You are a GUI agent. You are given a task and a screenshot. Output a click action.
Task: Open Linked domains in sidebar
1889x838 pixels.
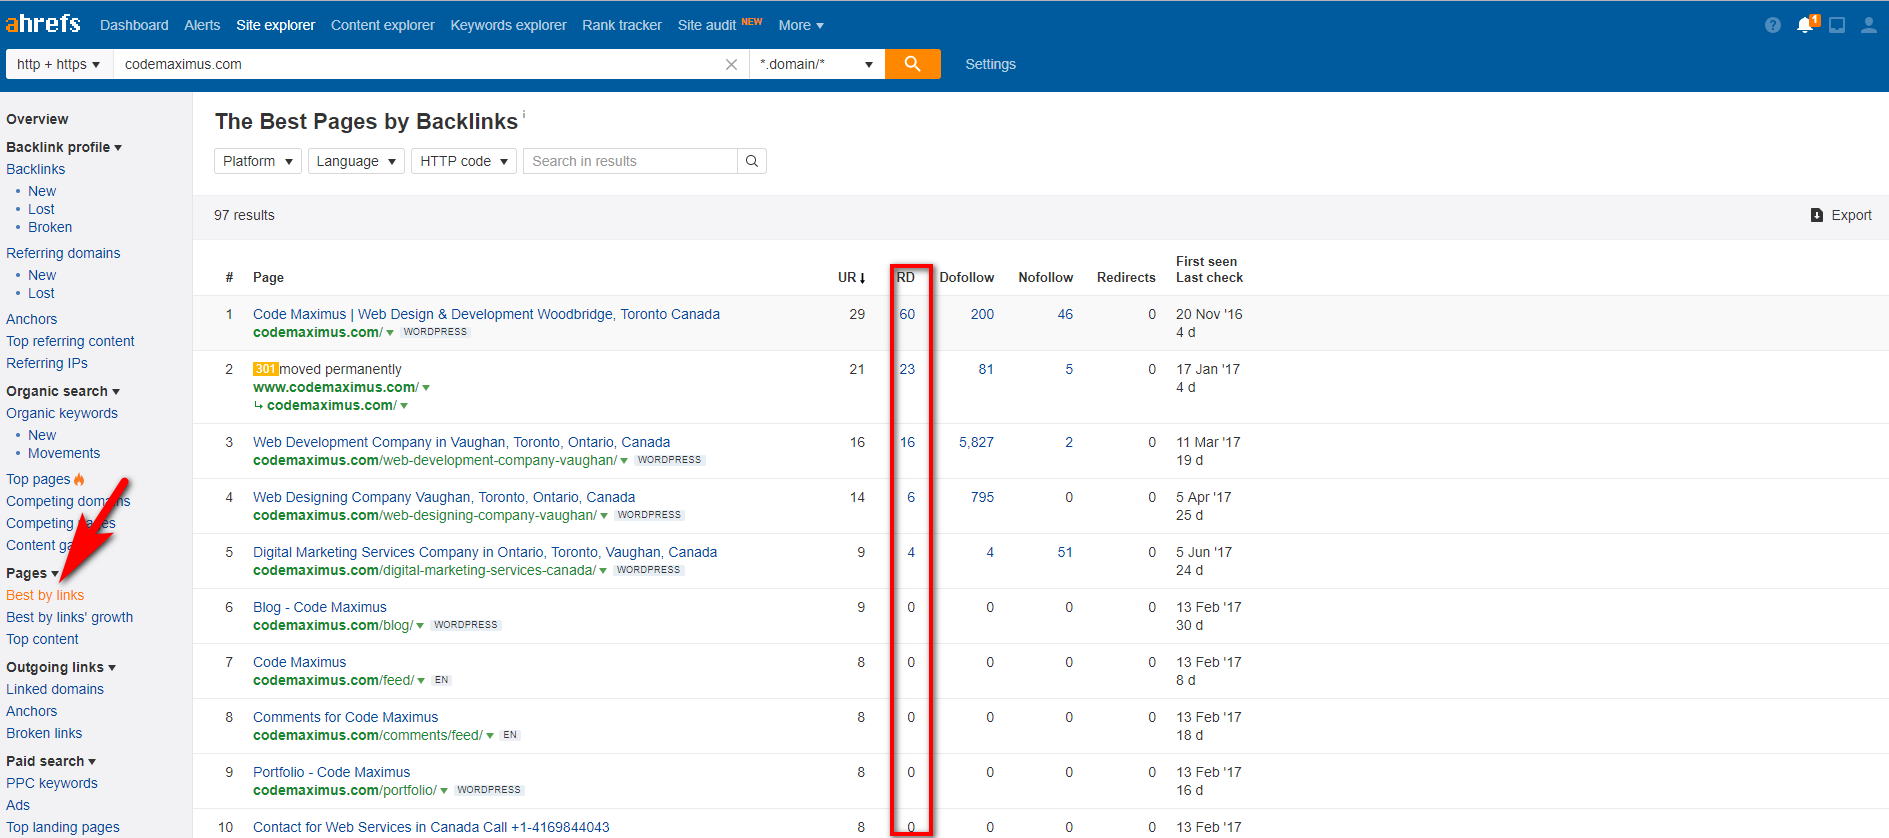coord(55,689)
